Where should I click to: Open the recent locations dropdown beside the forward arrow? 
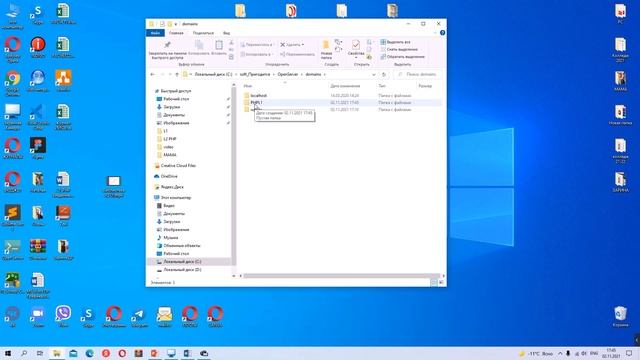[x=170, y=74]
